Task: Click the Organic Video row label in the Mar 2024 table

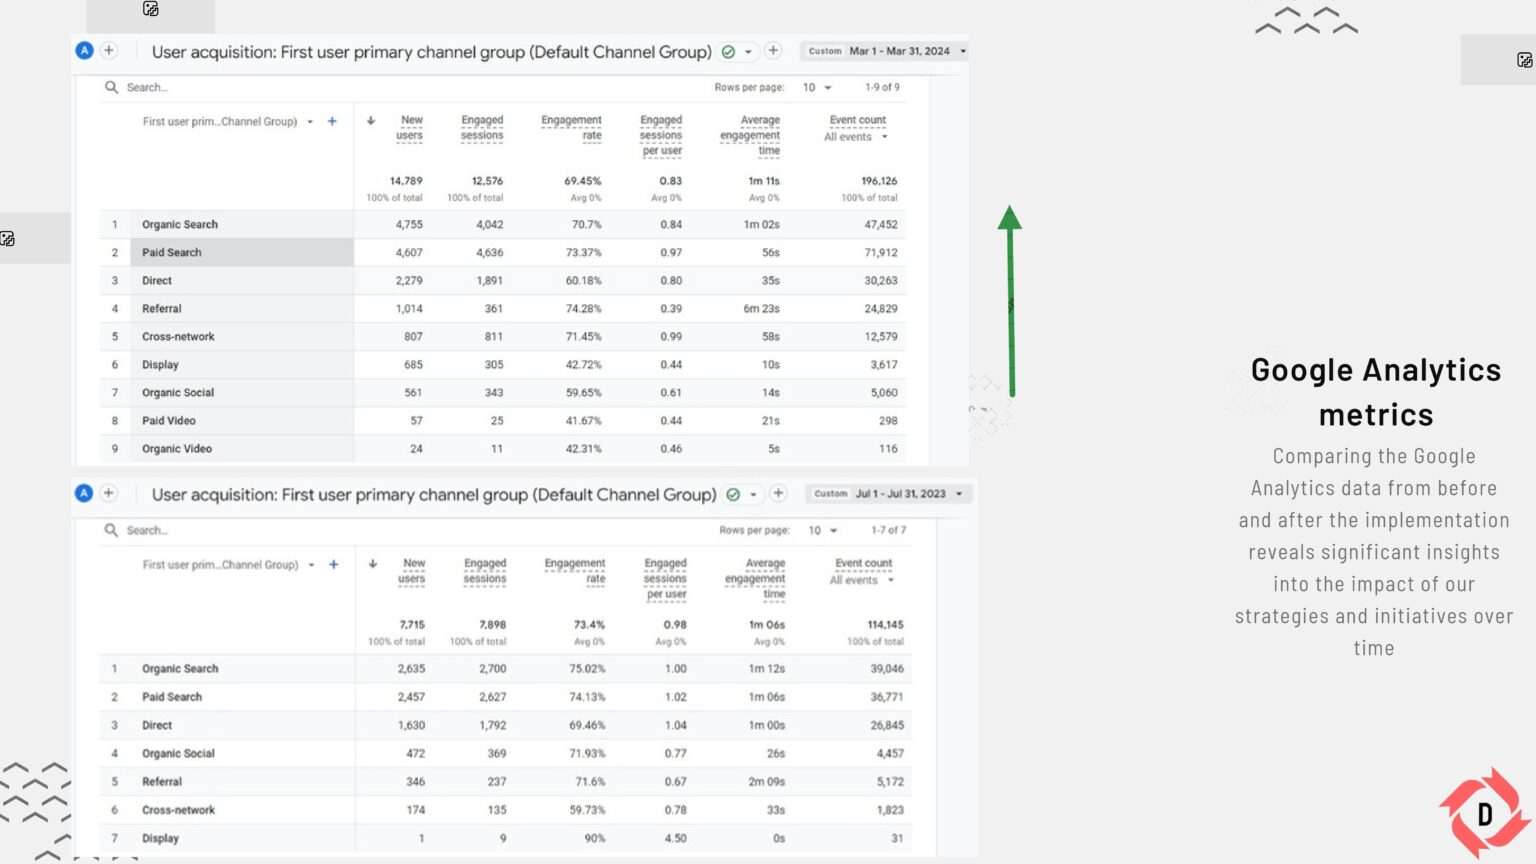Action: click(177, 449)
